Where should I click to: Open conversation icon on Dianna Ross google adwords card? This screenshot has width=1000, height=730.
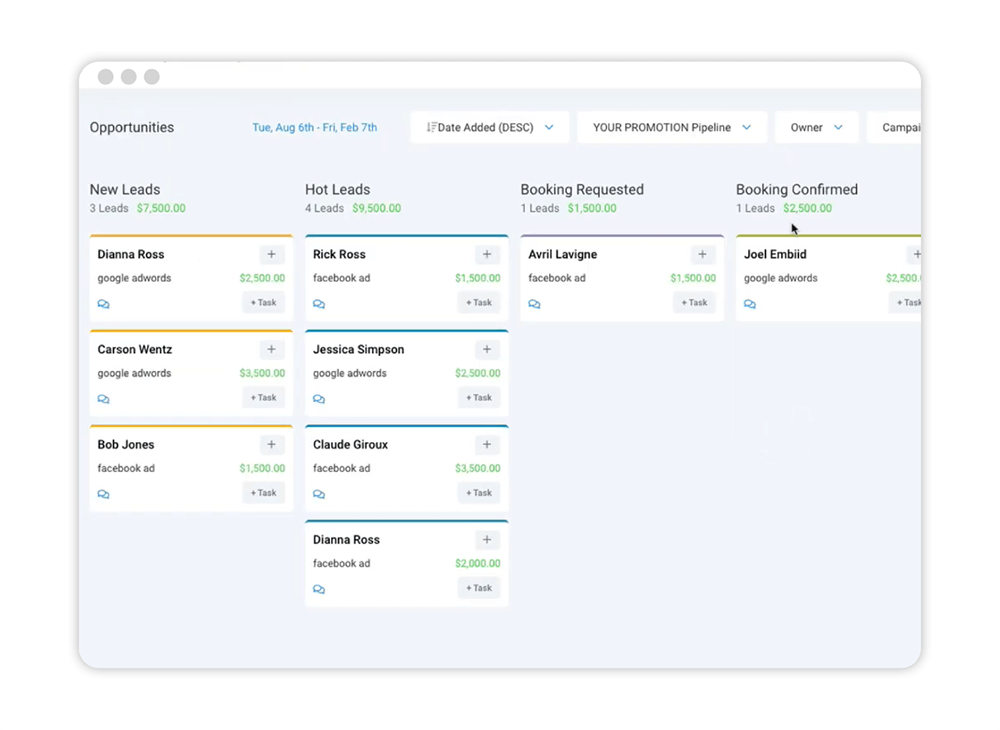tap(103, 304)
